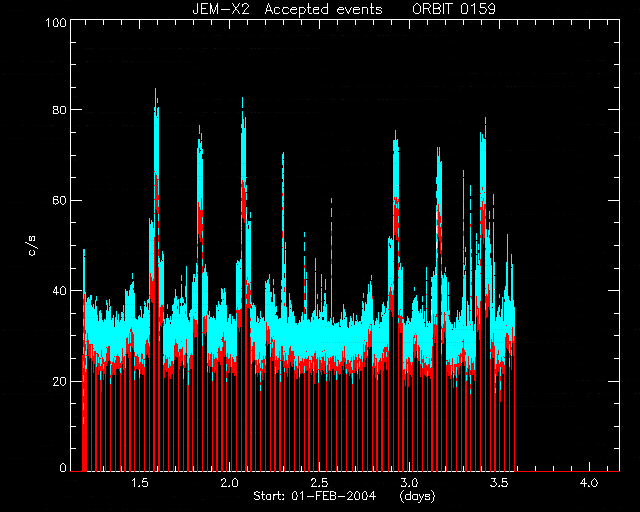
Task: Select the 3.0 days x-axis label
Action: (x=409, y=483)
